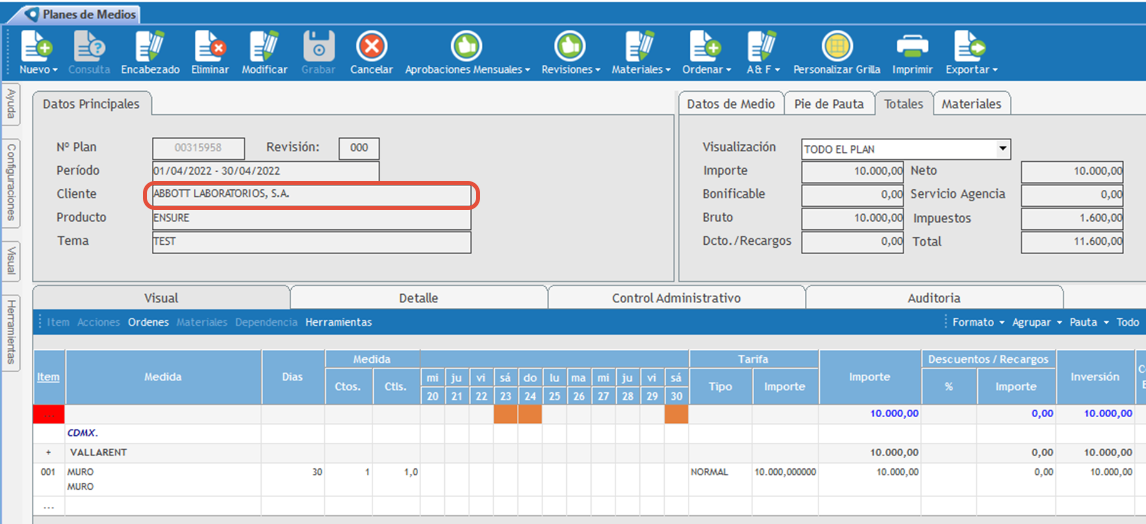Select the CDMX. group row
1146x524 pixels.
(x=588, y=433)
